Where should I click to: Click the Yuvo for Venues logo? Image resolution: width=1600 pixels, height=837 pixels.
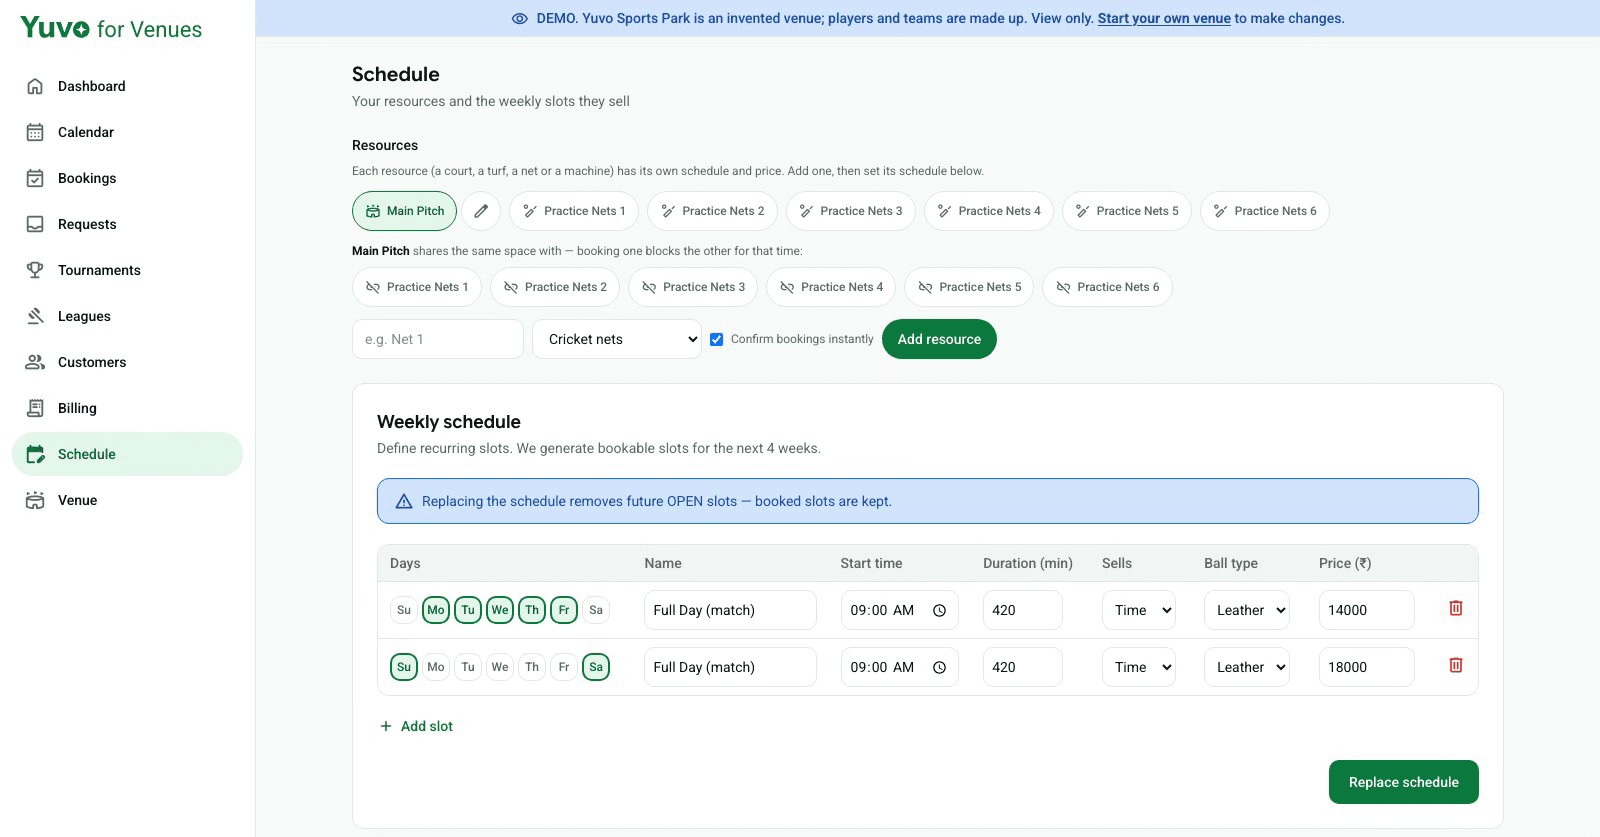coord(111,28)
